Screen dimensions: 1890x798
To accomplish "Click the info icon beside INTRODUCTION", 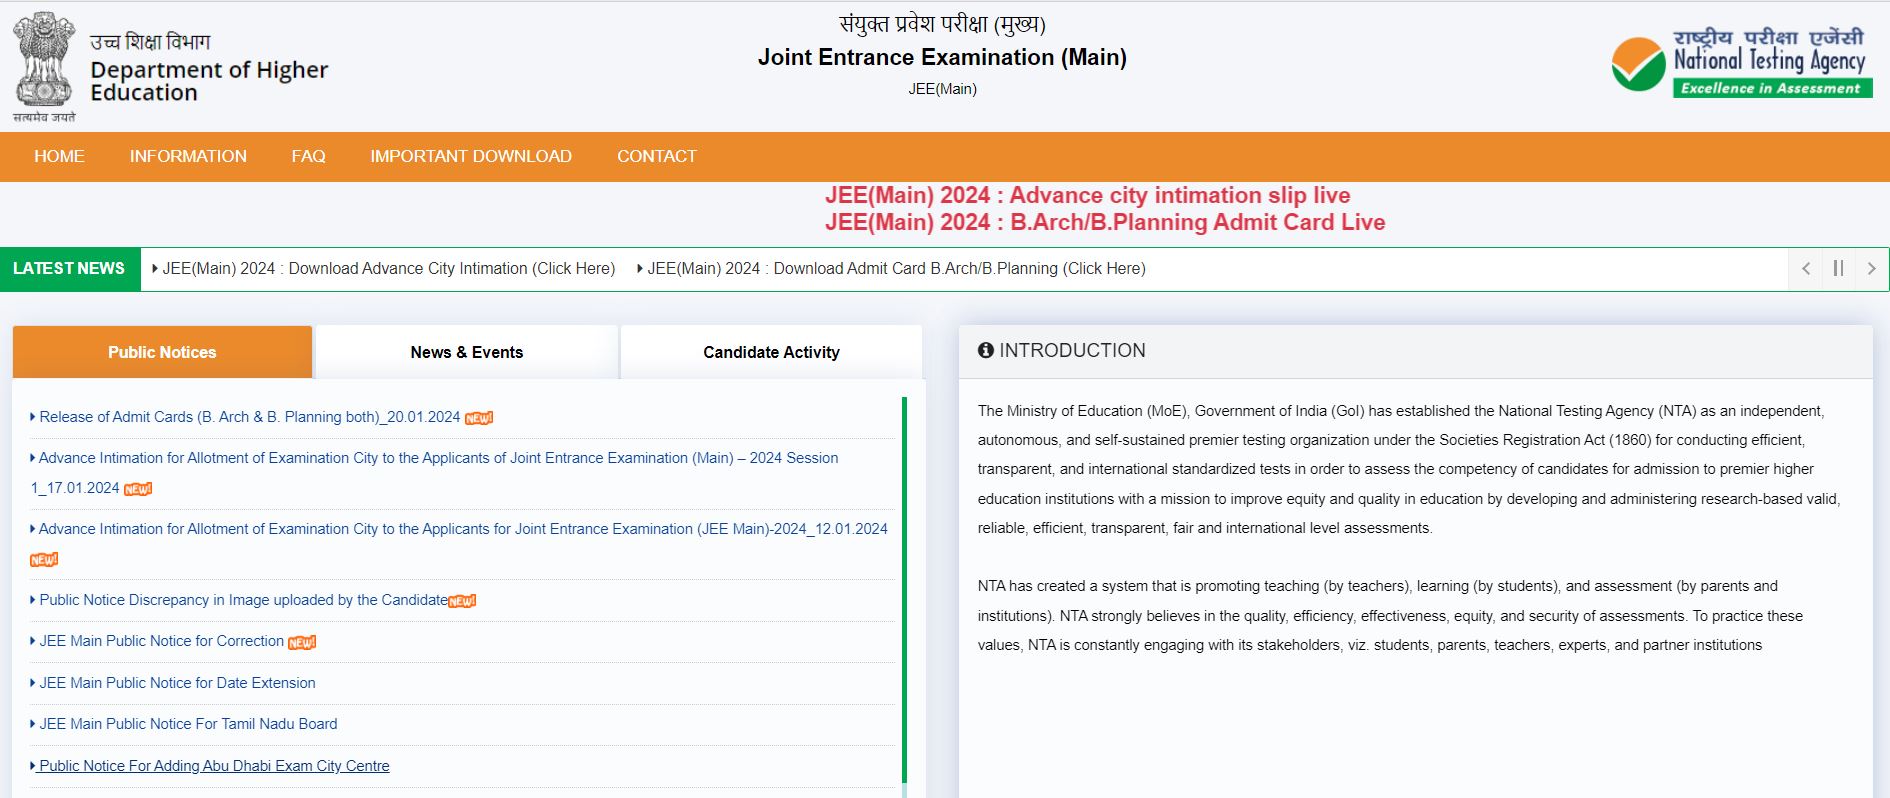I will [x=986, y=351].
